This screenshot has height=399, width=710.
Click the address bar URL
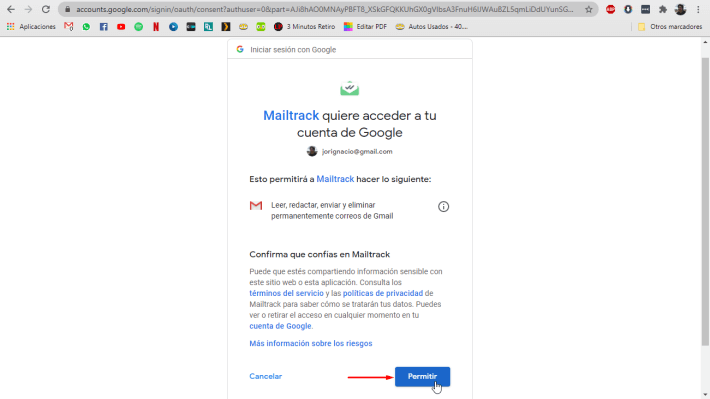pos(324,9)
